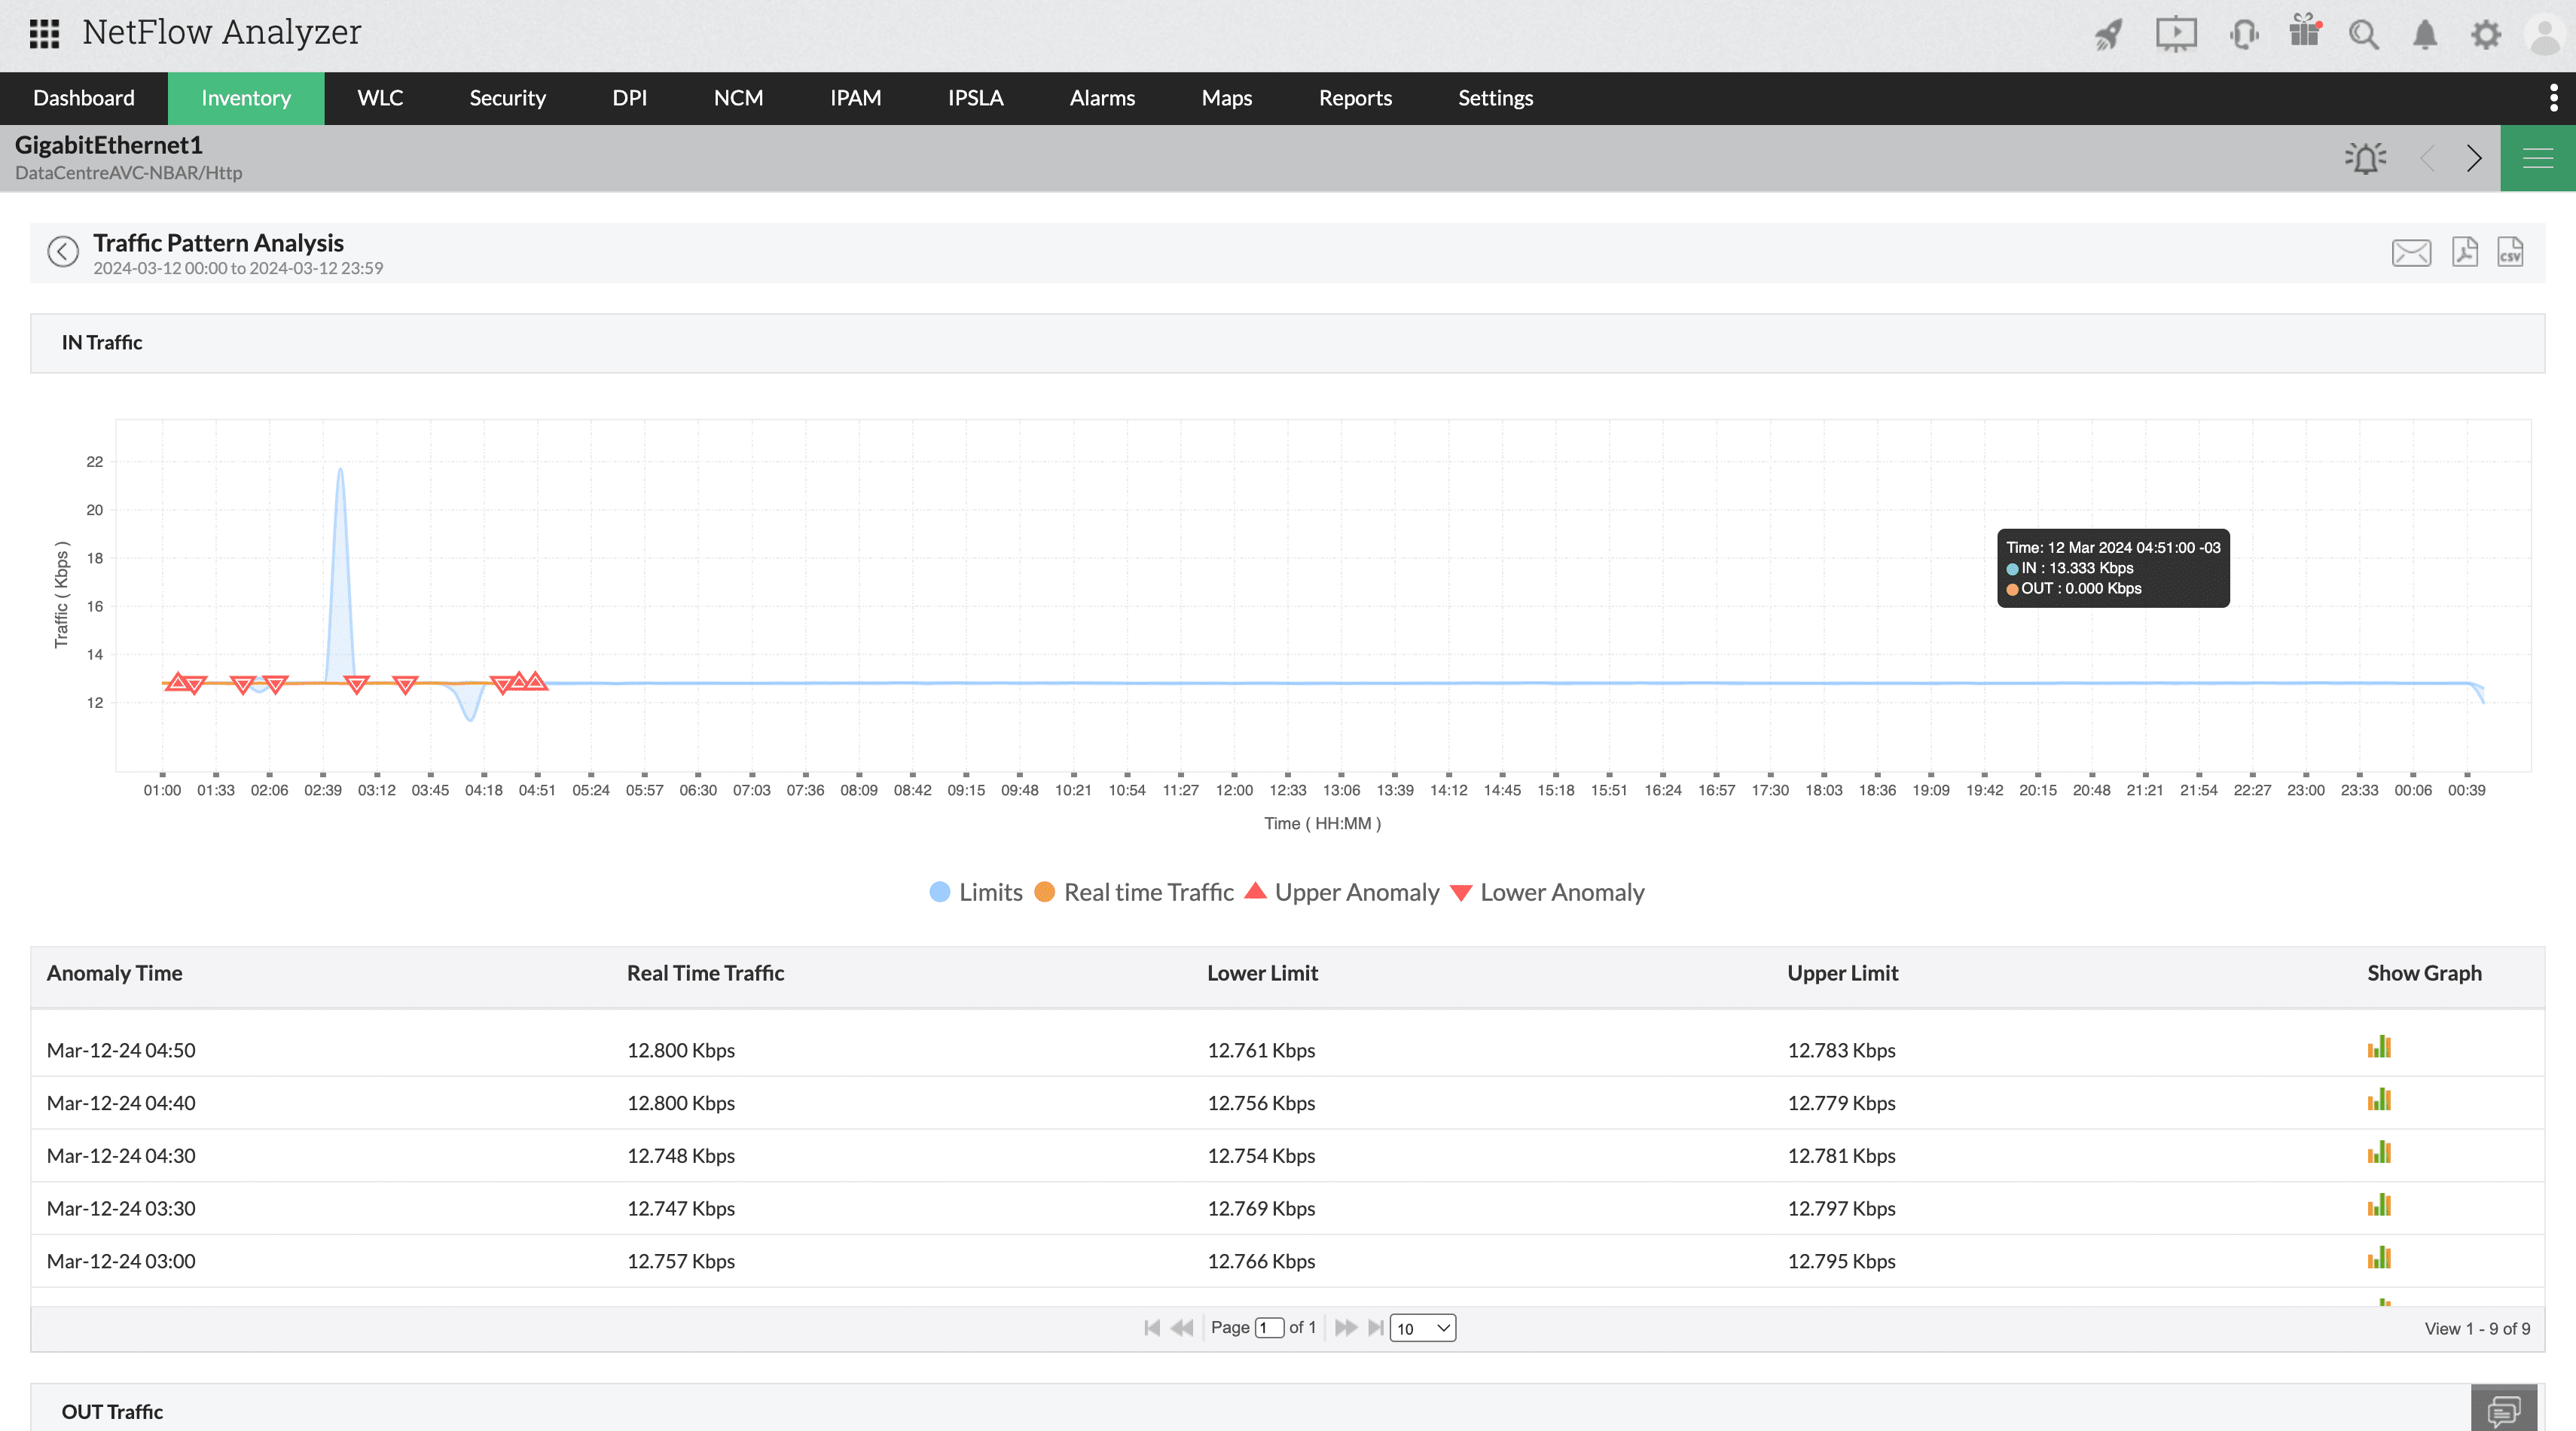
Task: Show graph for Mar-12-24 04:50 anomaly
Action: 2379,1048
